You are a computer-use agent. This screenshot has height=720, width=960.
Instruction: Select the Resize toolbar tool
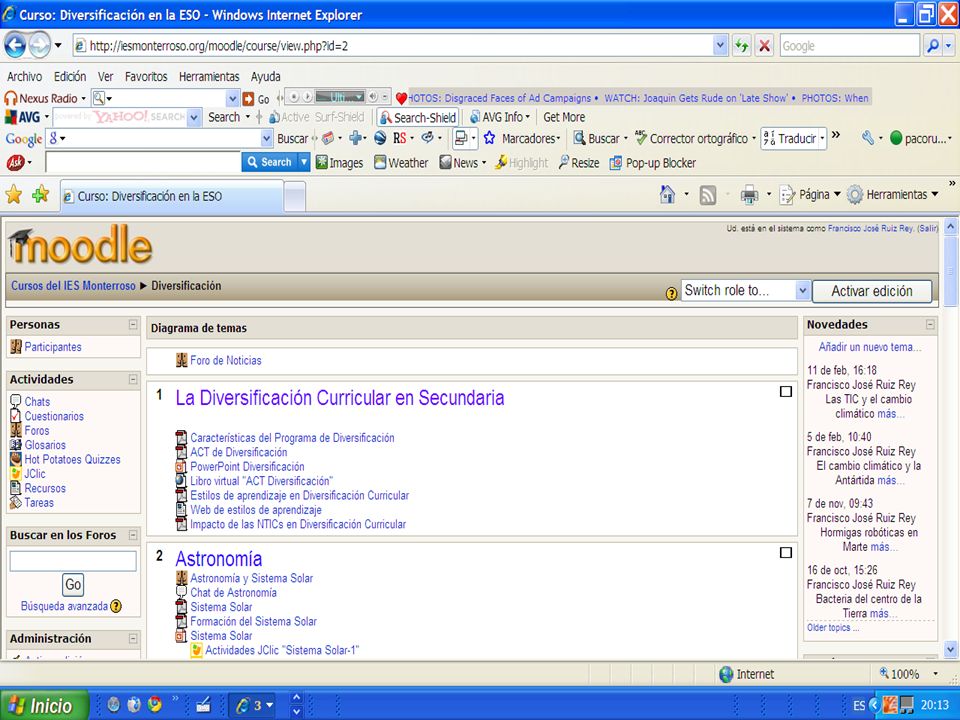[579, 163]
